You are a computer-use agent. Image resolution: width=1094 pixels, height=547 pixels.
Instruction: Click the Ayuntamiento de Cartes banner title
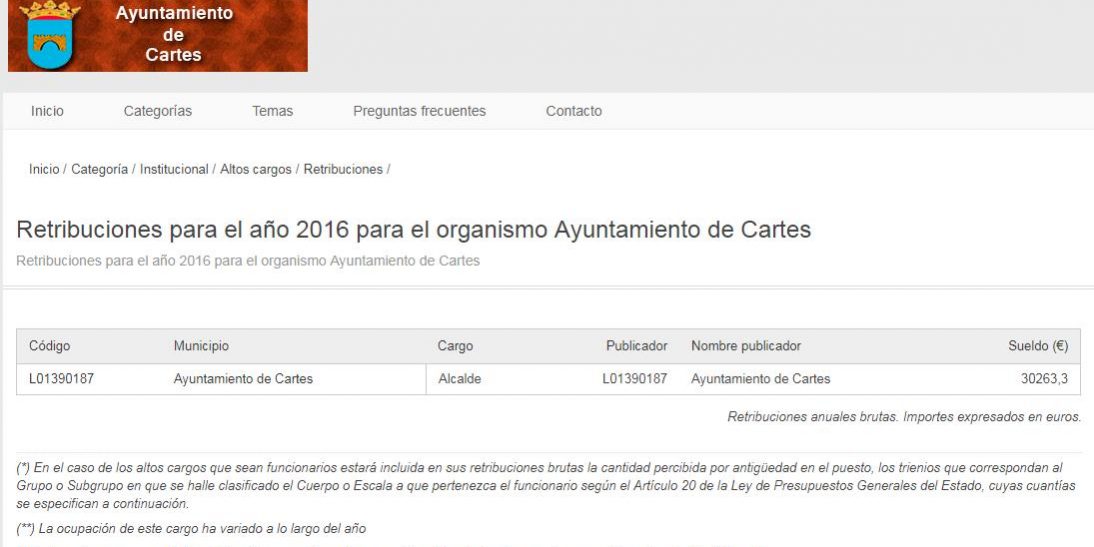pos(173,34)
